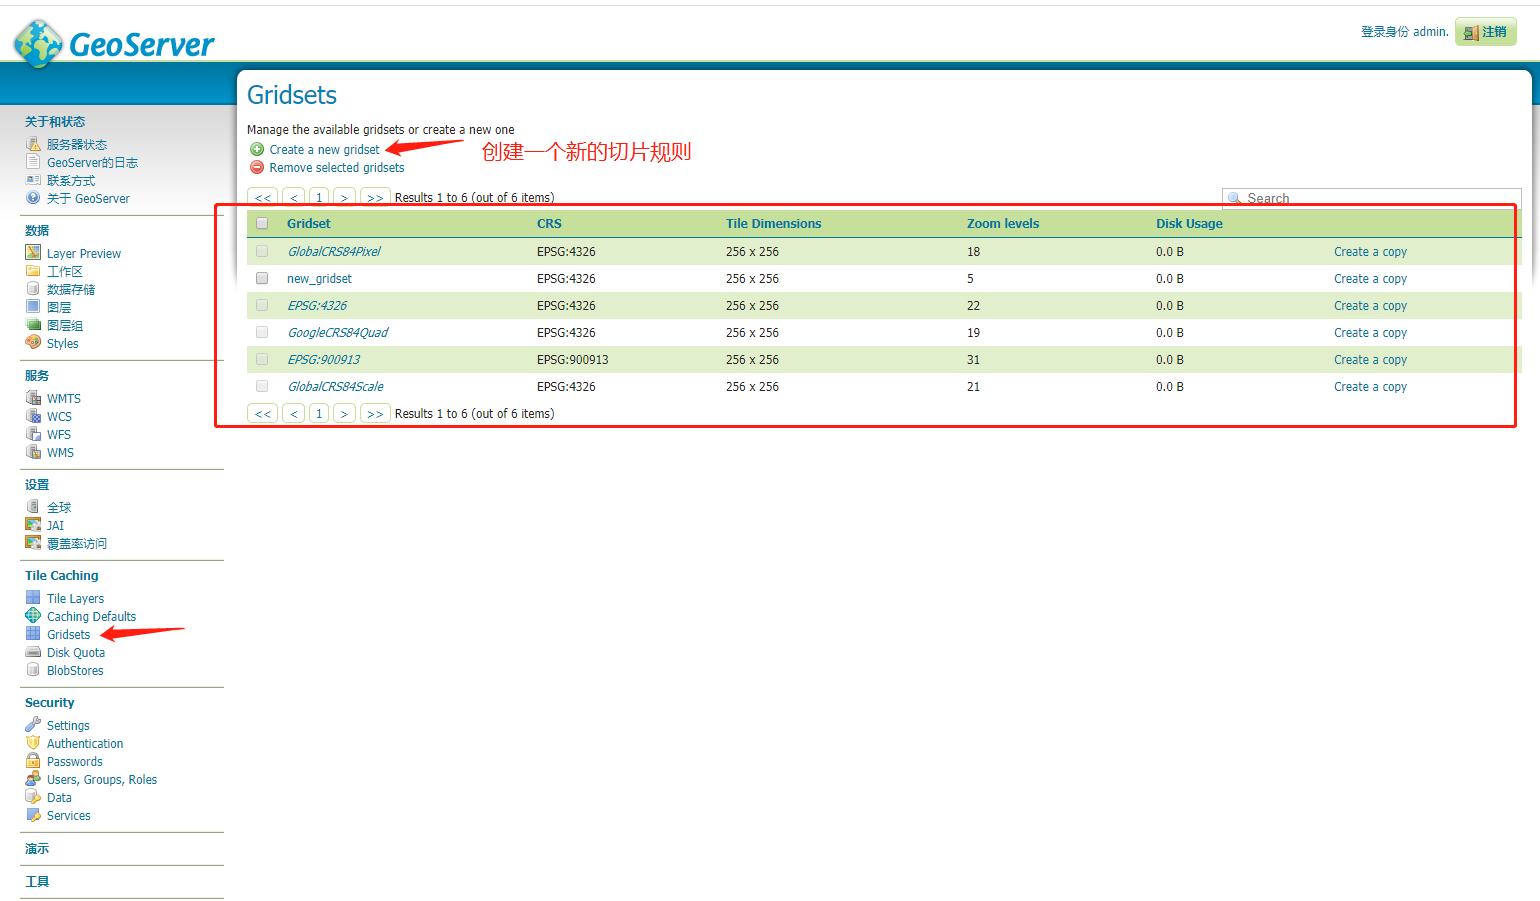Click the Disk Quota icon
Image resolution: width=1540 pixels, height=901 pixels.
33,652
